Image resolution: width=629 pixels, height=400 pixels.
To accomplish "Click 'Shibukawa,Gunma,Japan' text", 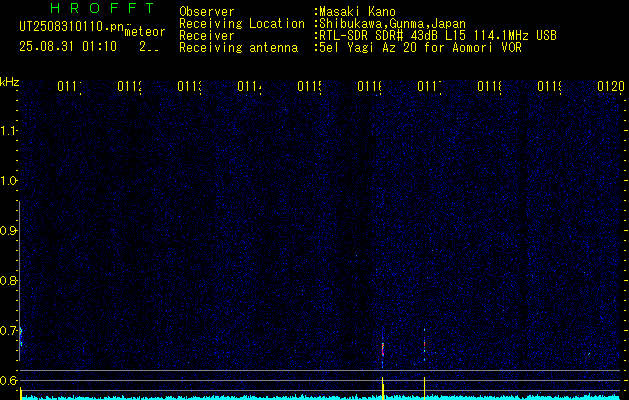I will pyautogui.click(x=392, y=24).
